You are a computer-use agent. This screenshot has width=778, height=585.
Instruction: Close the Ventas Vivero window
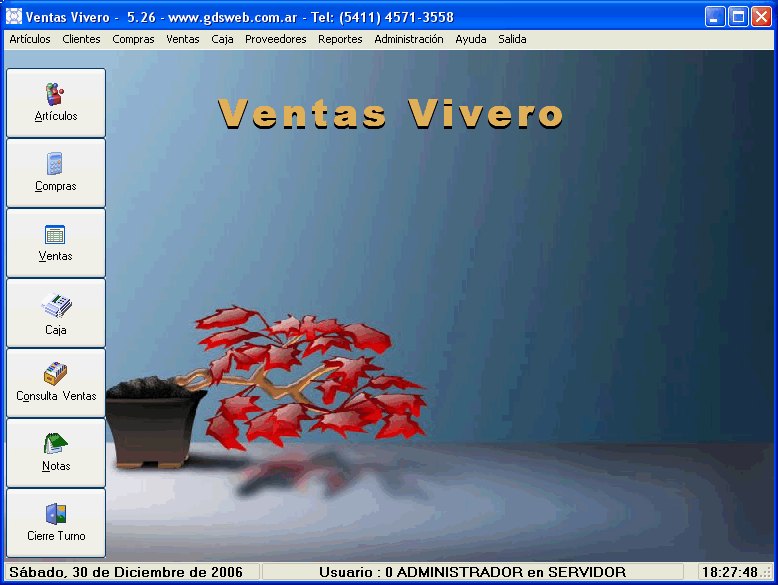click(761, 17)
